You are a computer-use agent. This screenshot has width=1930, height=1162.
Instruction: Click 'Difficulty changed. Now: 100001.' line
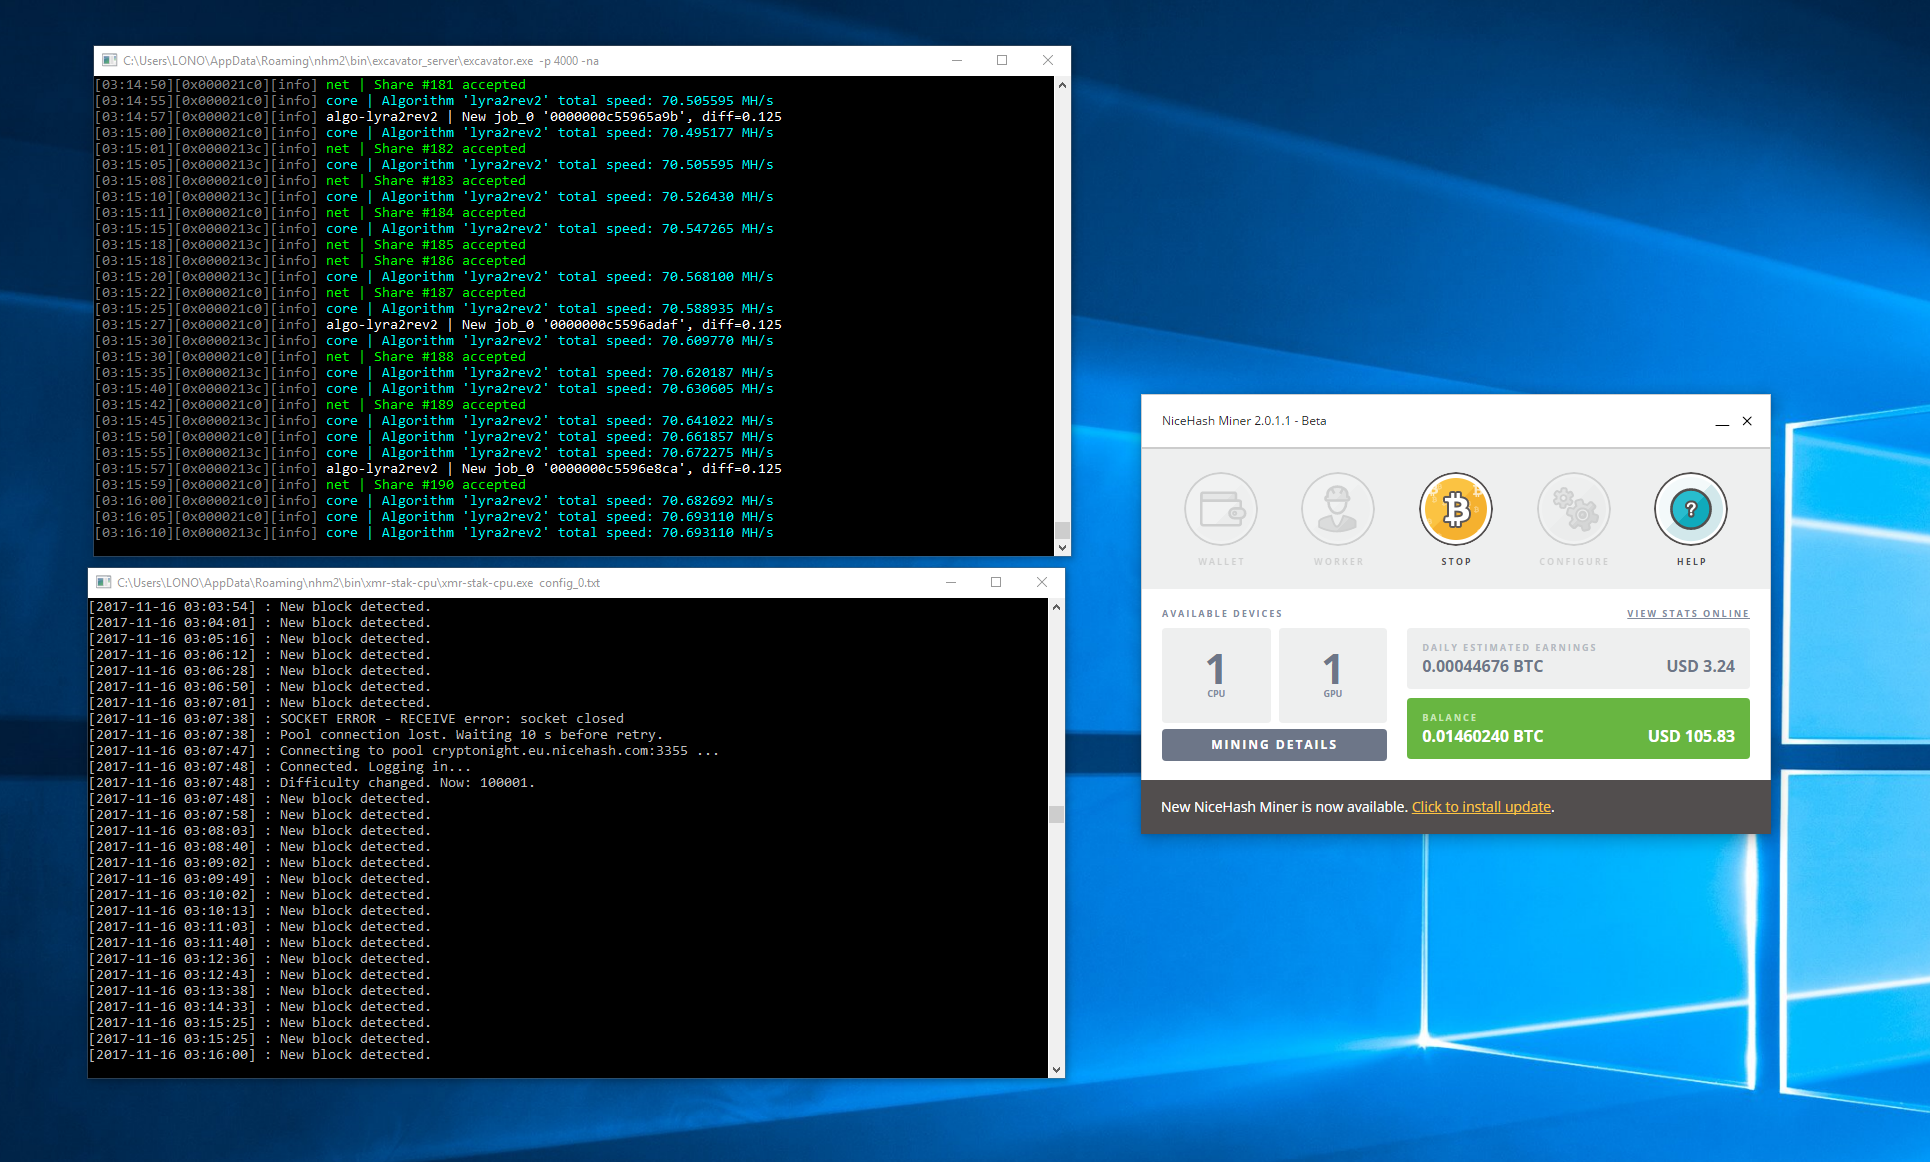click(x=312, y=783)
